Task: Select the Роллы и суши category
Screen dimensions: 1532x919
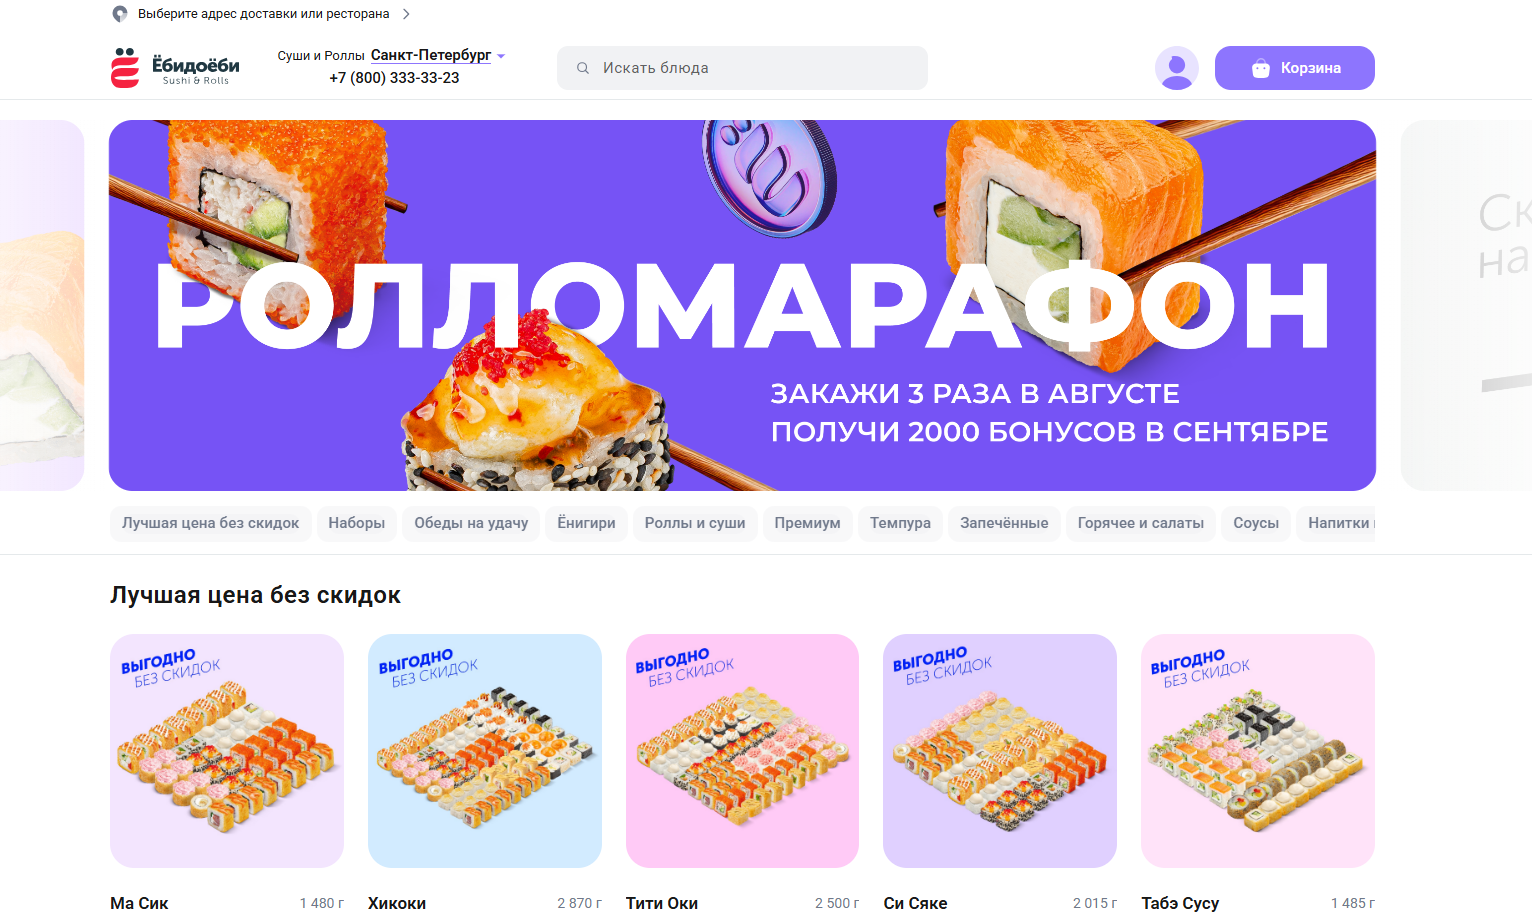Action: pyautogui.click(x=695, y=523)
